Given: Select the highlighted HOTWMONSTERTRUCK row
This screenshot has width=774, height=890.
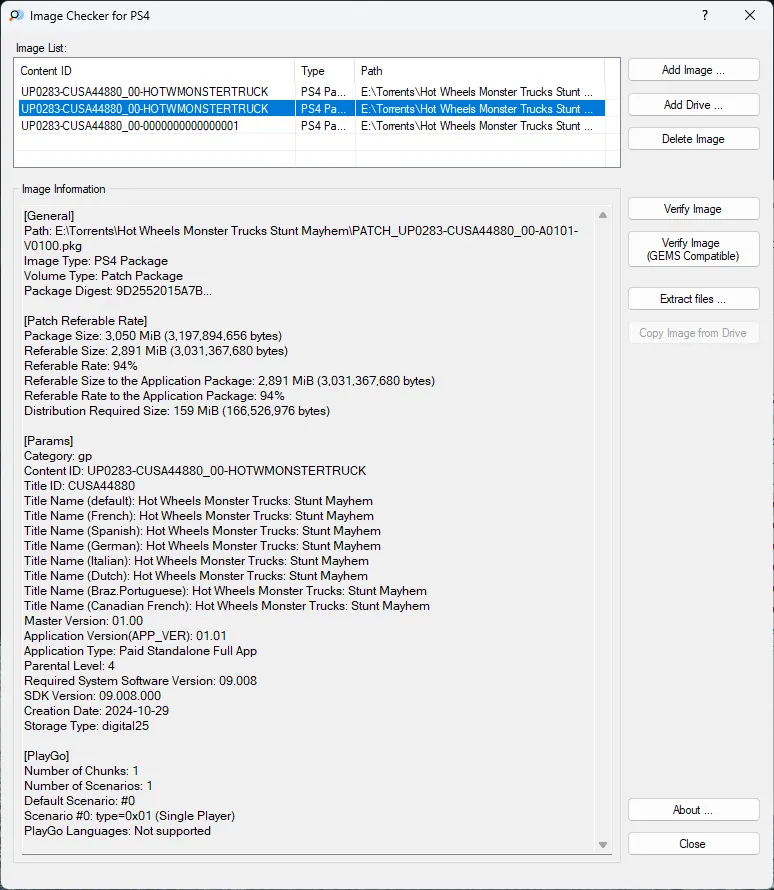Looking at the screenshot, I should pyautogui.click(x=312, y=109).
